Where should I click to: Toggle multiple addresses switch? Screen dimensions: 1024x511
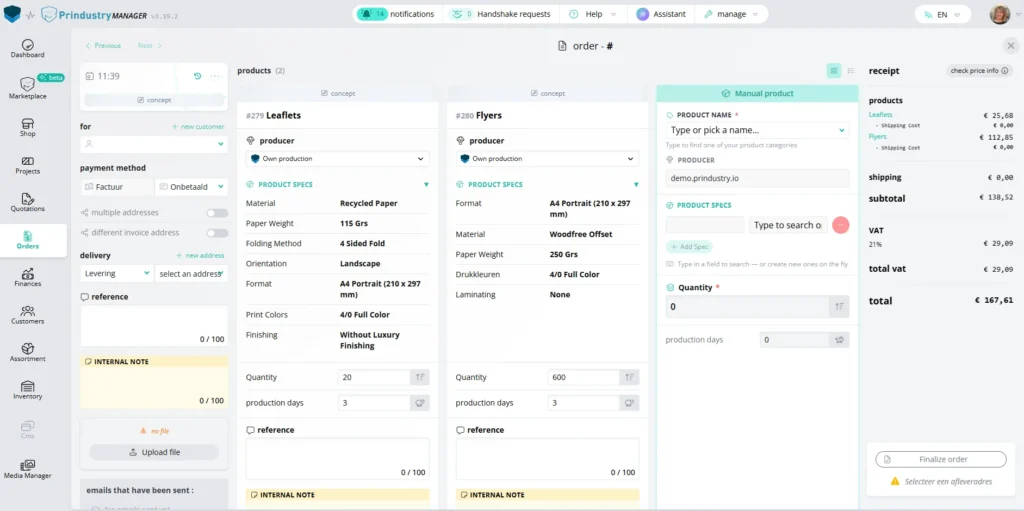(217, 213)
